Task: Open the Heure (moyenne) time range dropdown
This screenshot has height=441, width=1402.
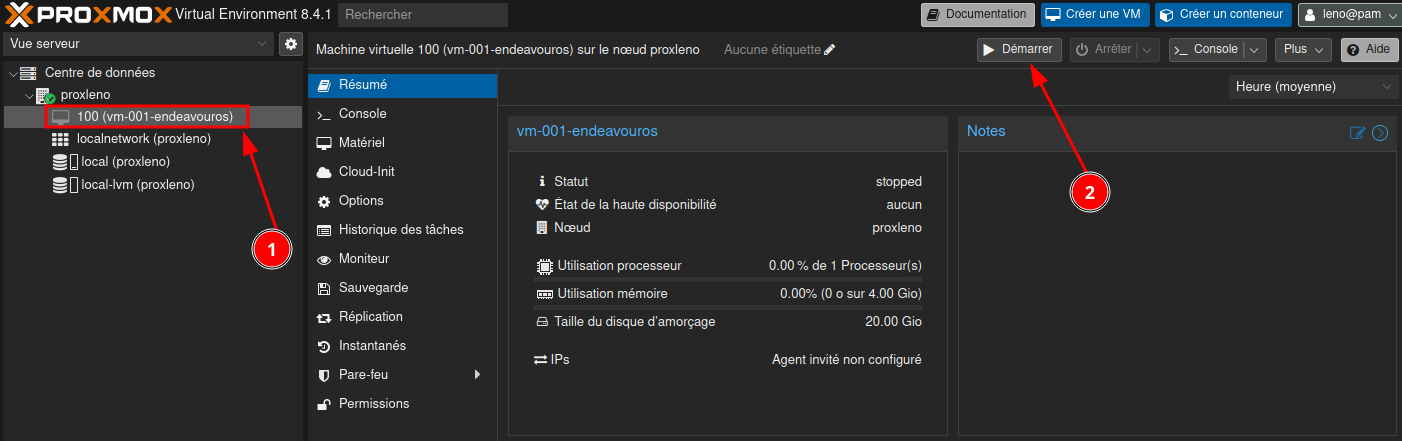Action: pyautogui.click(x=1313, y=87)
